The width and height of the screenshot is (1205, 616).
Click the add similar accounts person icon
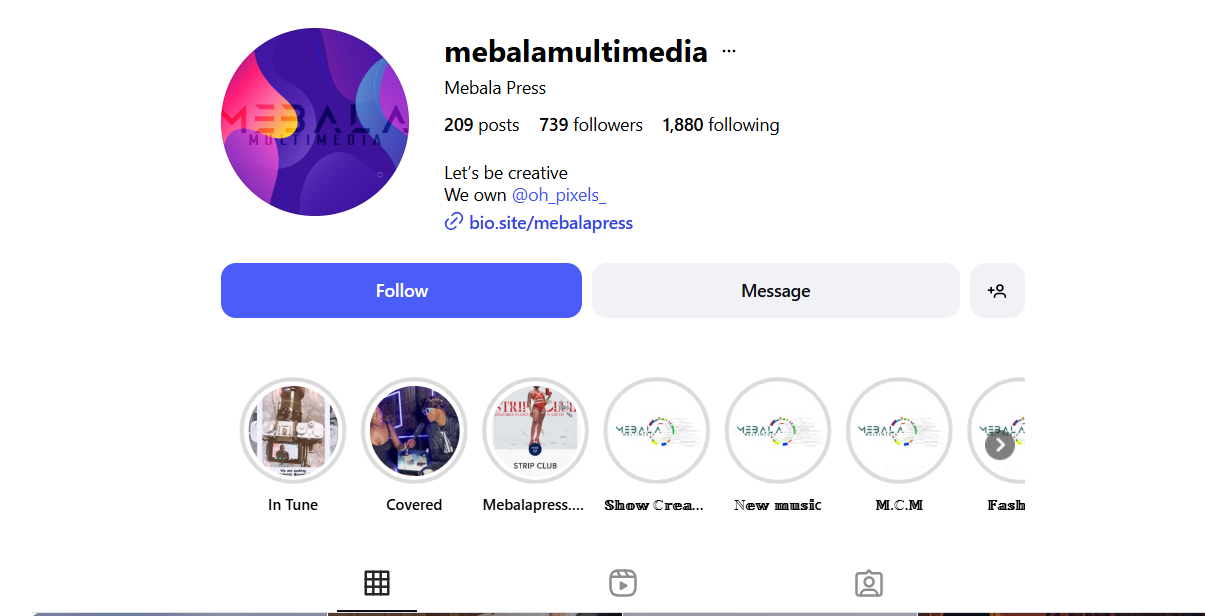(997, 291)
